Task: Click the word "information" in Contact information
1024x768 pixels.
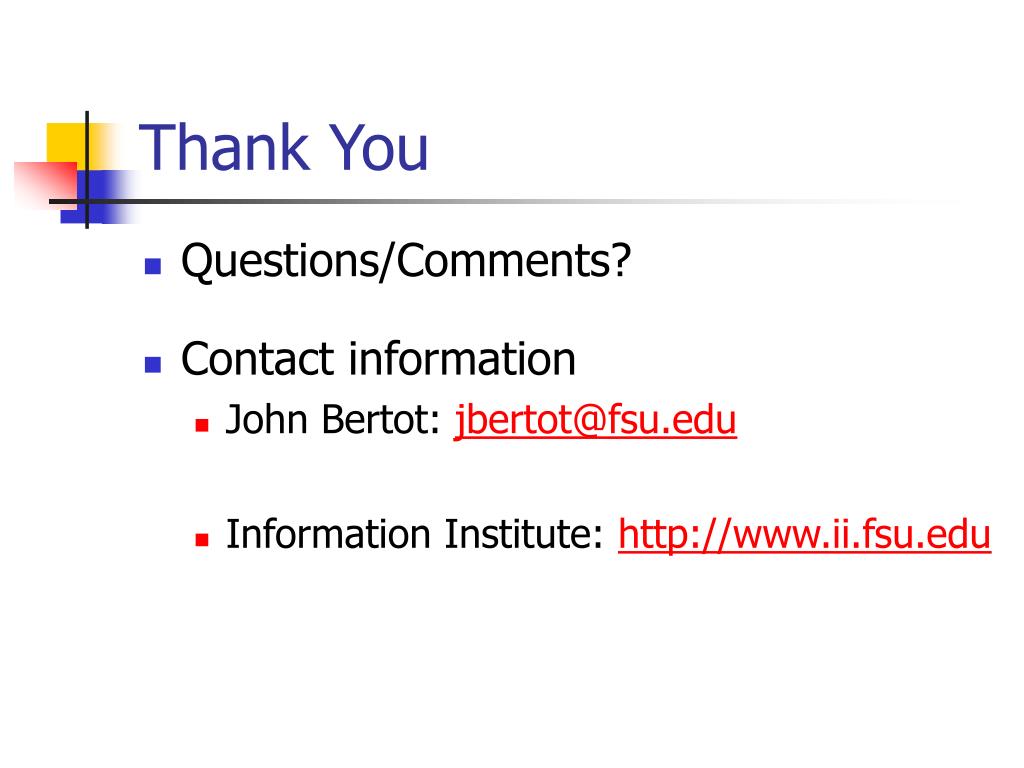Action: (x=462, y=359)
